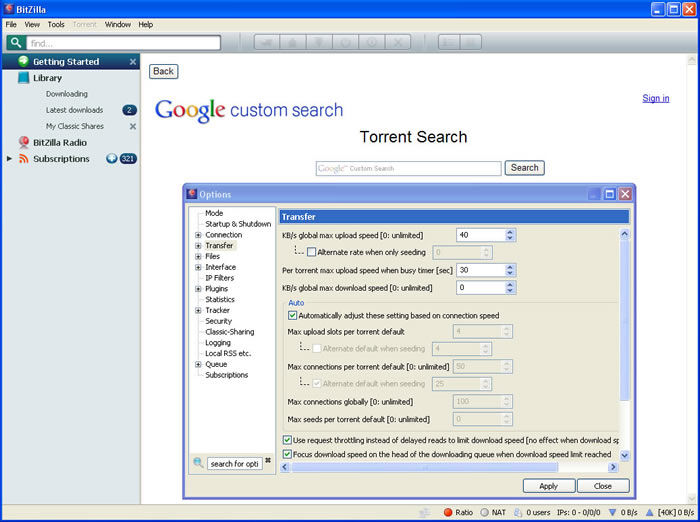Image resolution: width=700 pixels, height=522 pixels.
Task: Close the My Classic Shares entry
Action: coord(133,126)
